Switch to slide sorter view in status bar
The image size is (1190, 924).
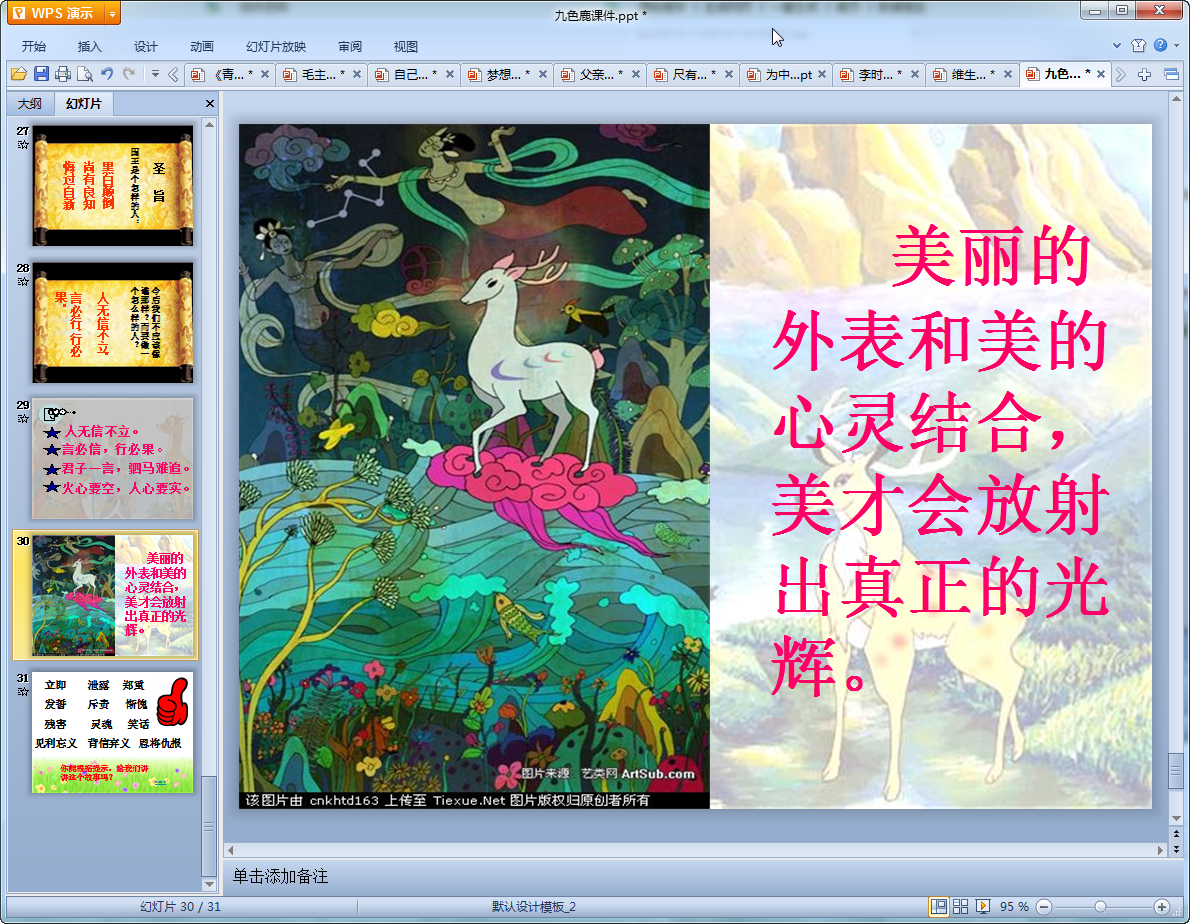[x=960, y=906]
